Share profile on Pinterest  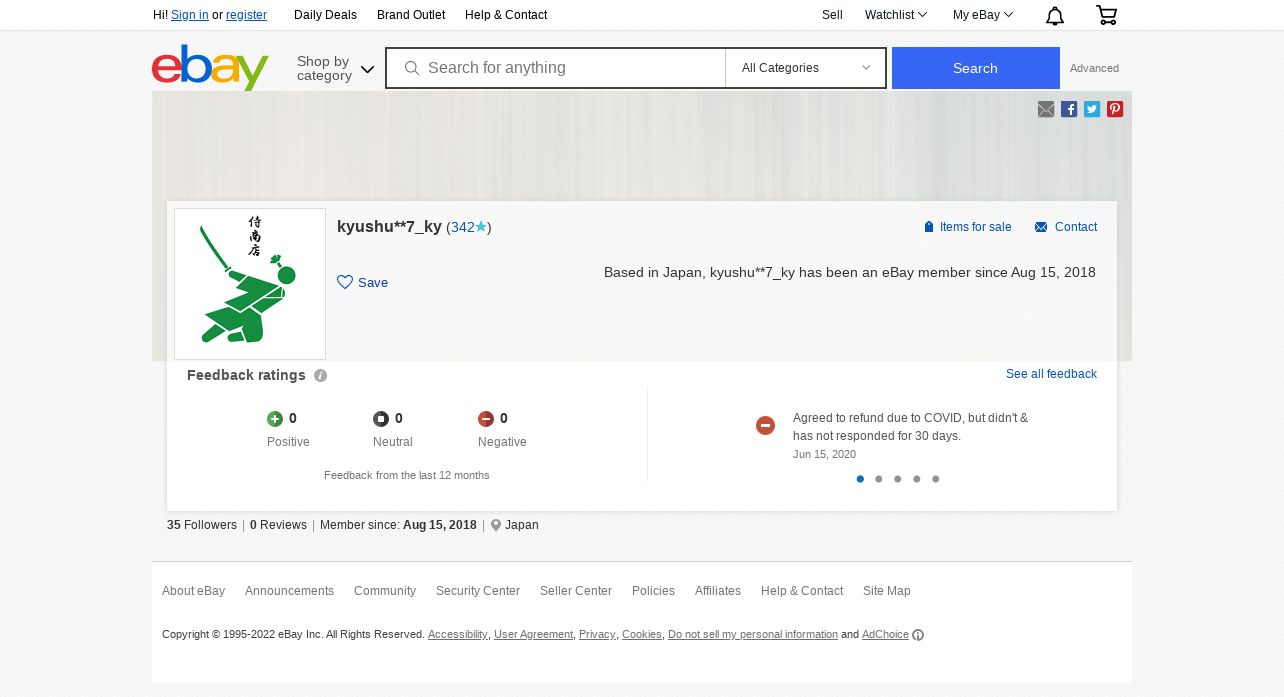pos(1115,109)
